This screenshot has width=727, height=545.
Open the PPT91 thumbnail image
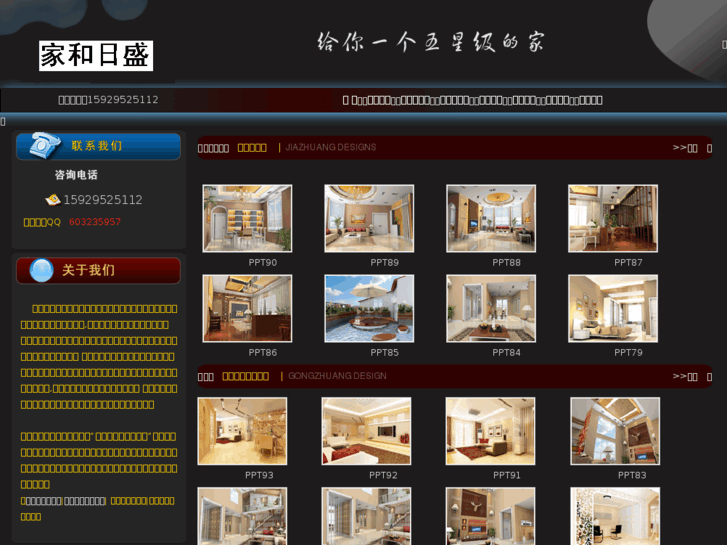pyautogui.click(x=490, y=431)
